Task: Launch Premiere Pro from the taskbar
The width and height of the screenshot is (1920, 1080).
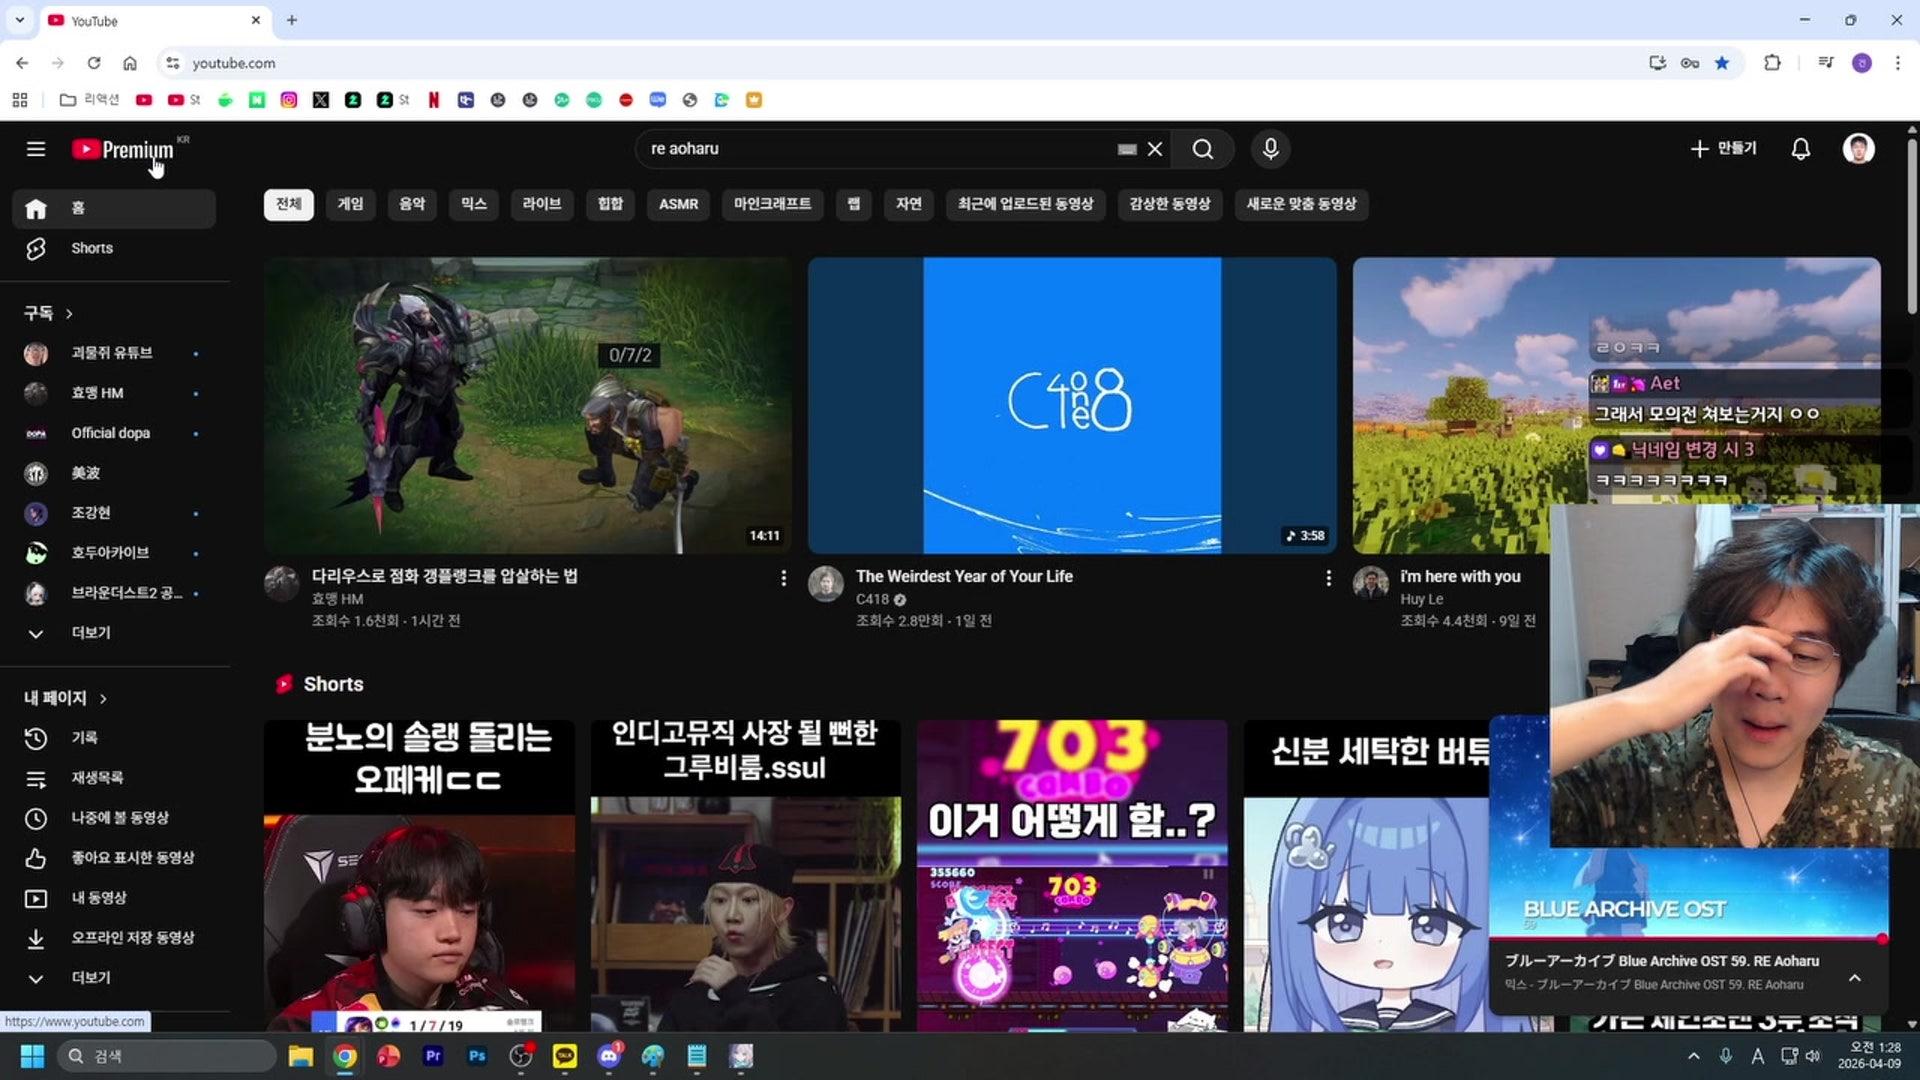Action: point(433,1056)
